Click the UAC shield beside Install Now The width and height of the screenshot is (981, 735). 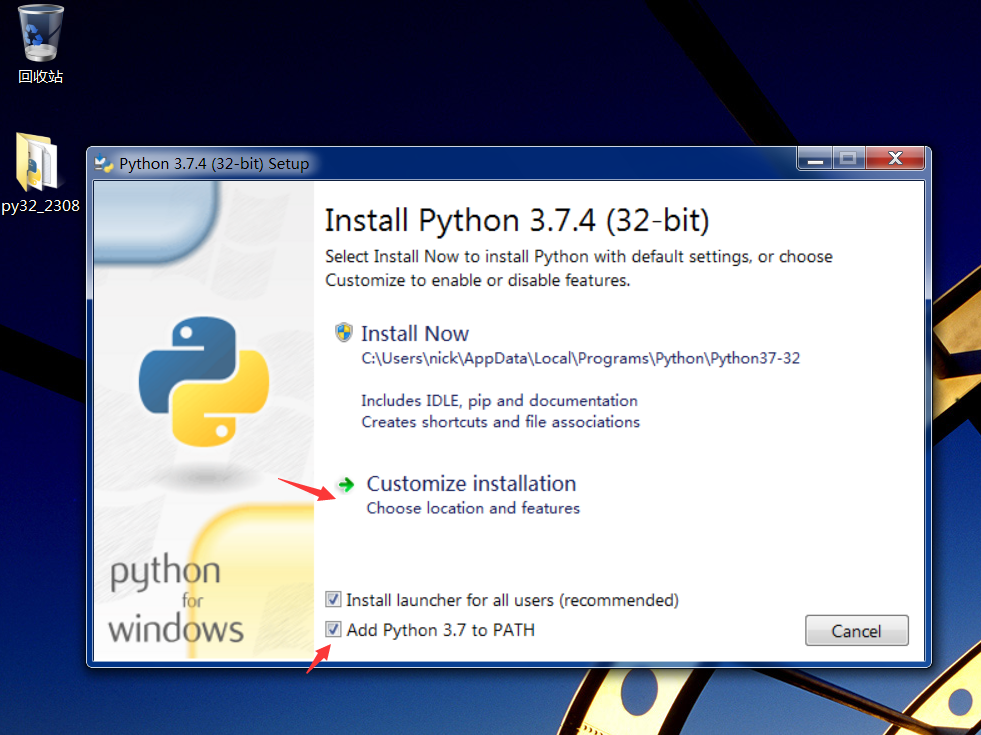point(343,332)
